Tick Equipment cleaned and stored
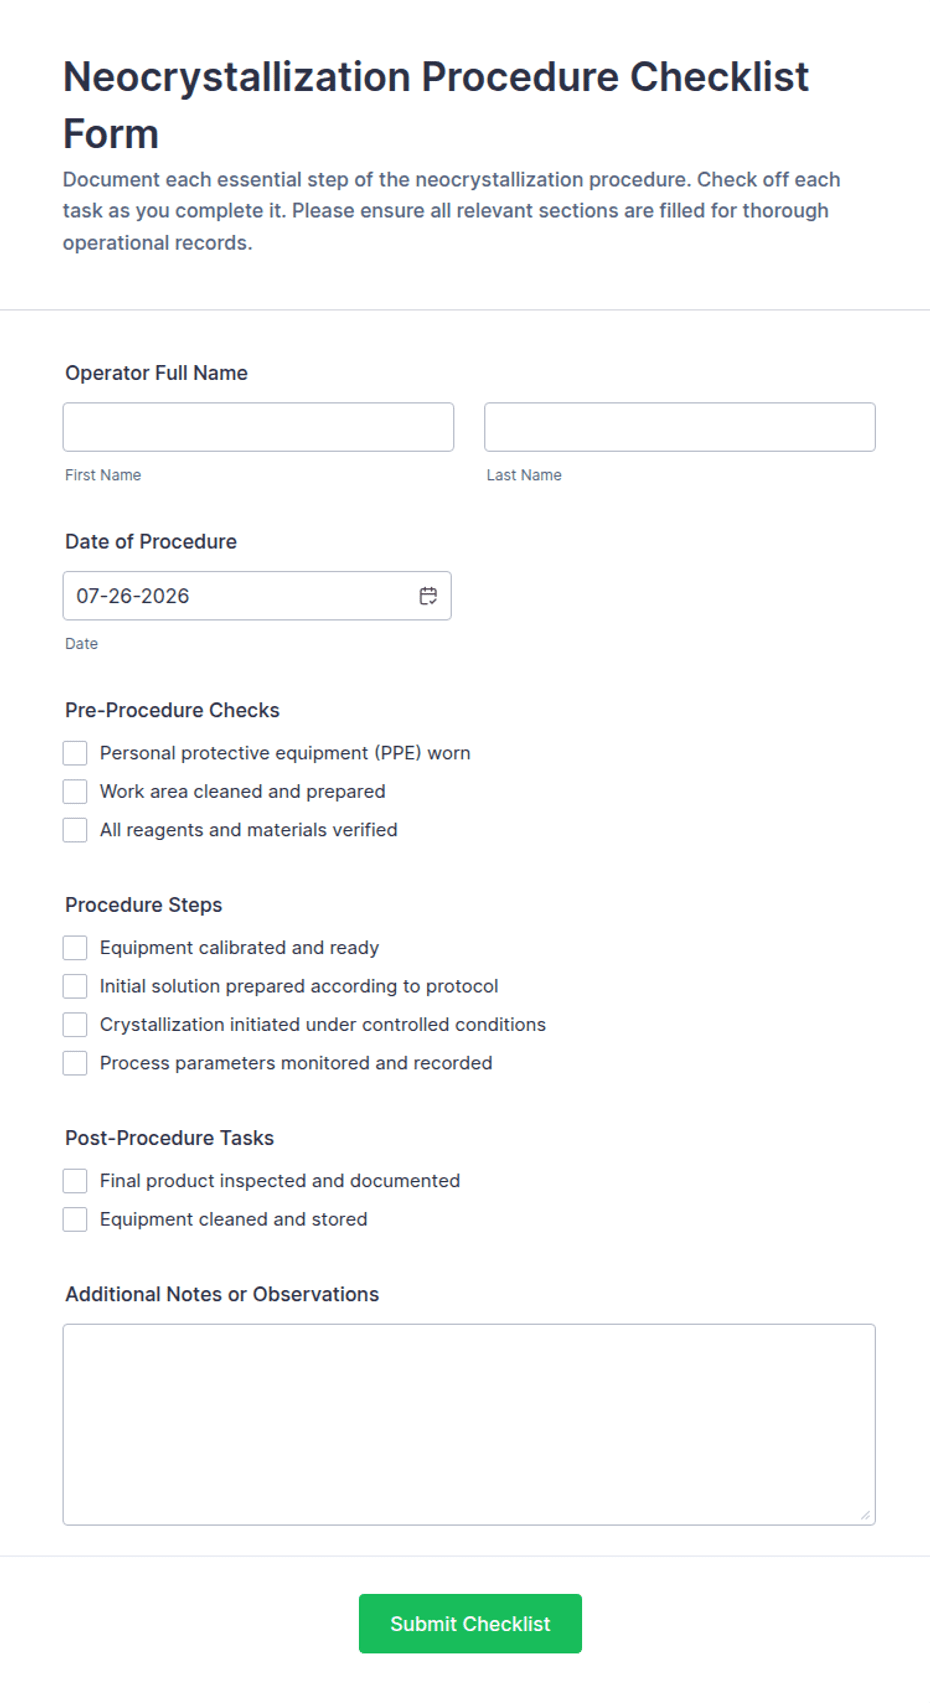Screen dimensions: 930x1703 click(75, 1219)
